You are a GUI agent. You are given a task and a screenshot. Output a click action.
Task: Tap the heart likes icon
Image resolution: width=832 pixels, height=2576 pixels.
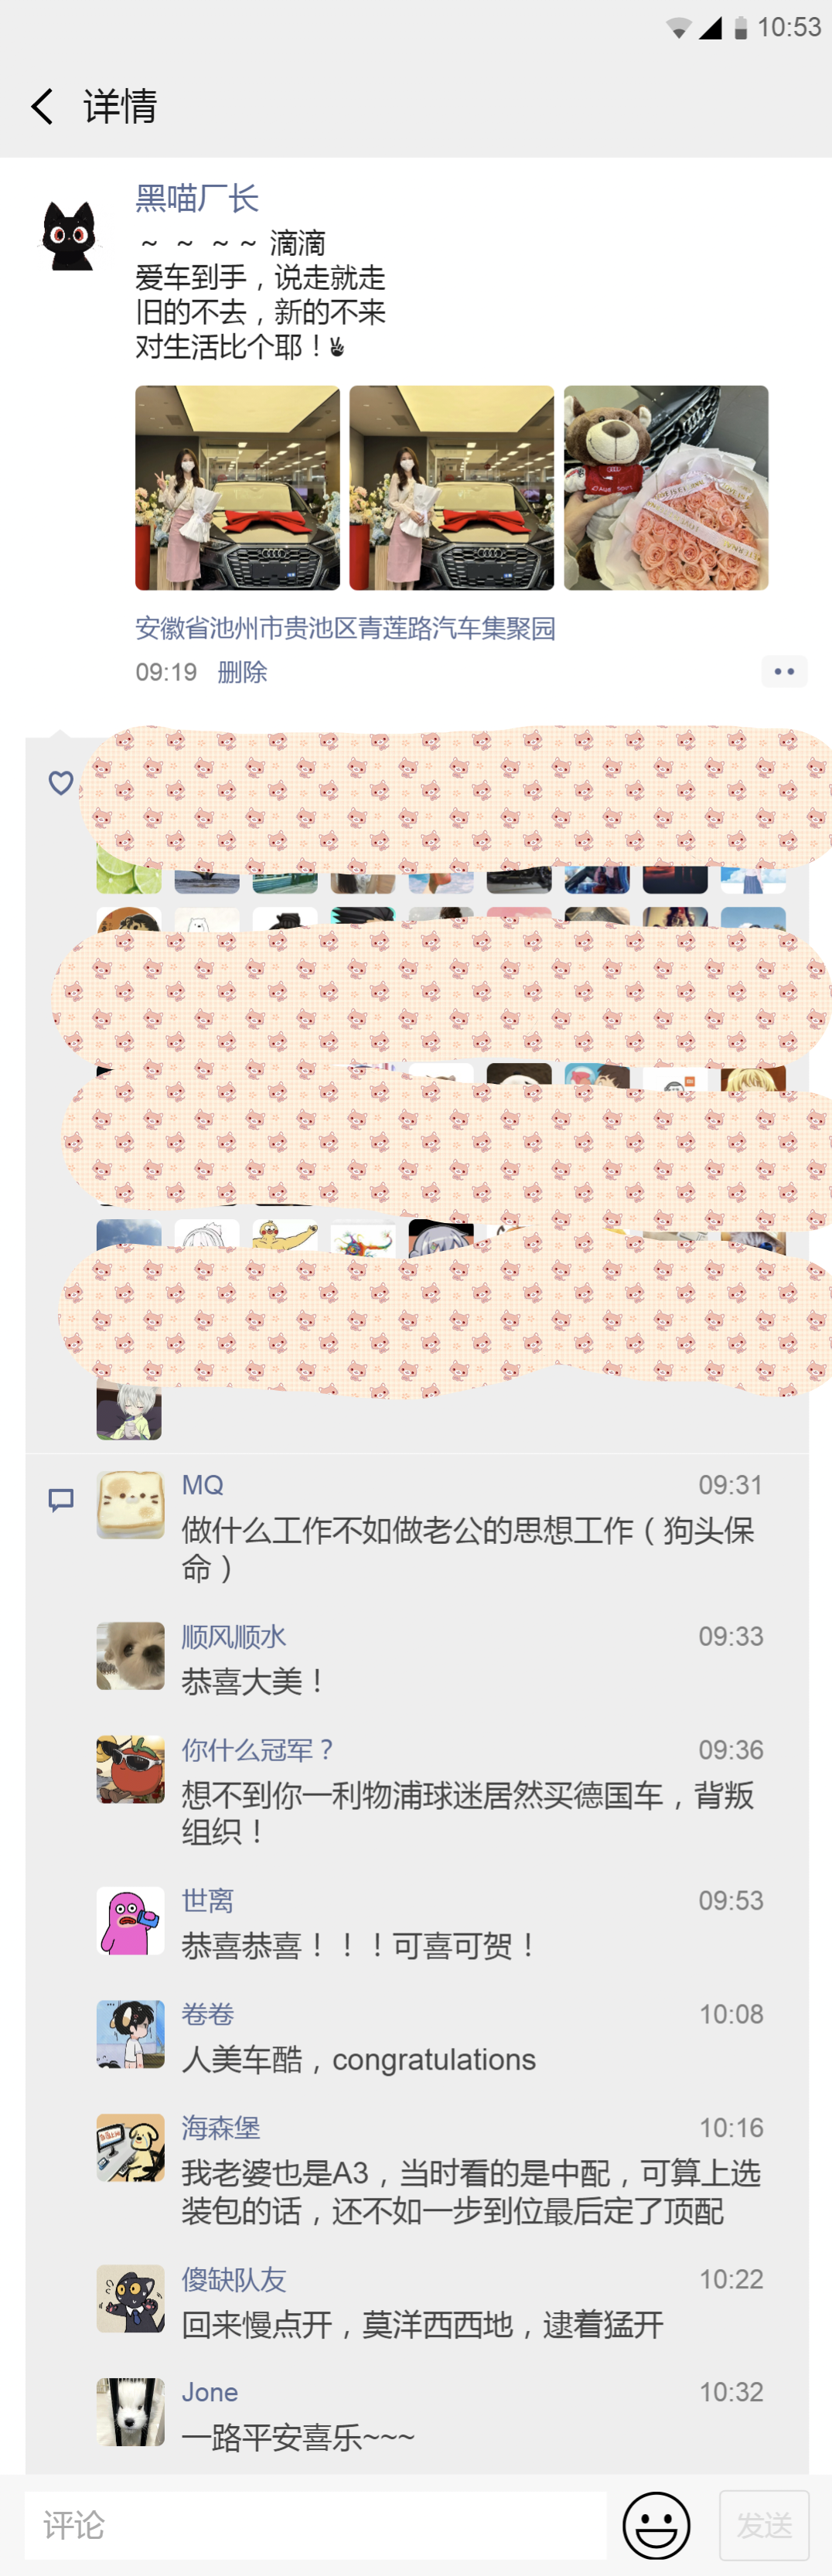pyautogui.click(x=61, y=783)
